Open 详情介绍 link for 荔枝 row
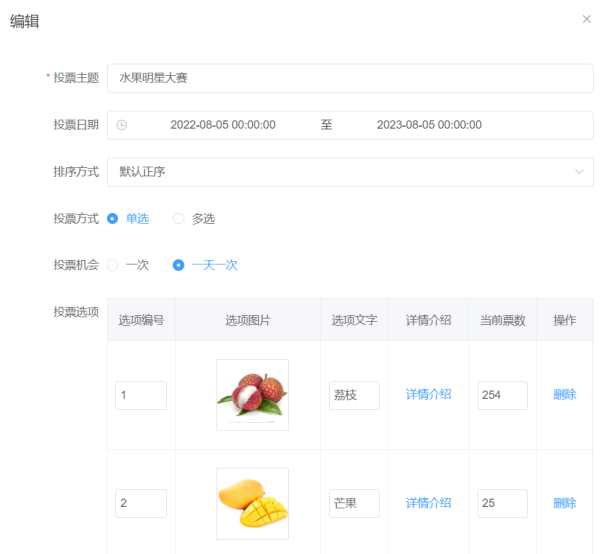 pyautogui.click(x=429, y=394)
